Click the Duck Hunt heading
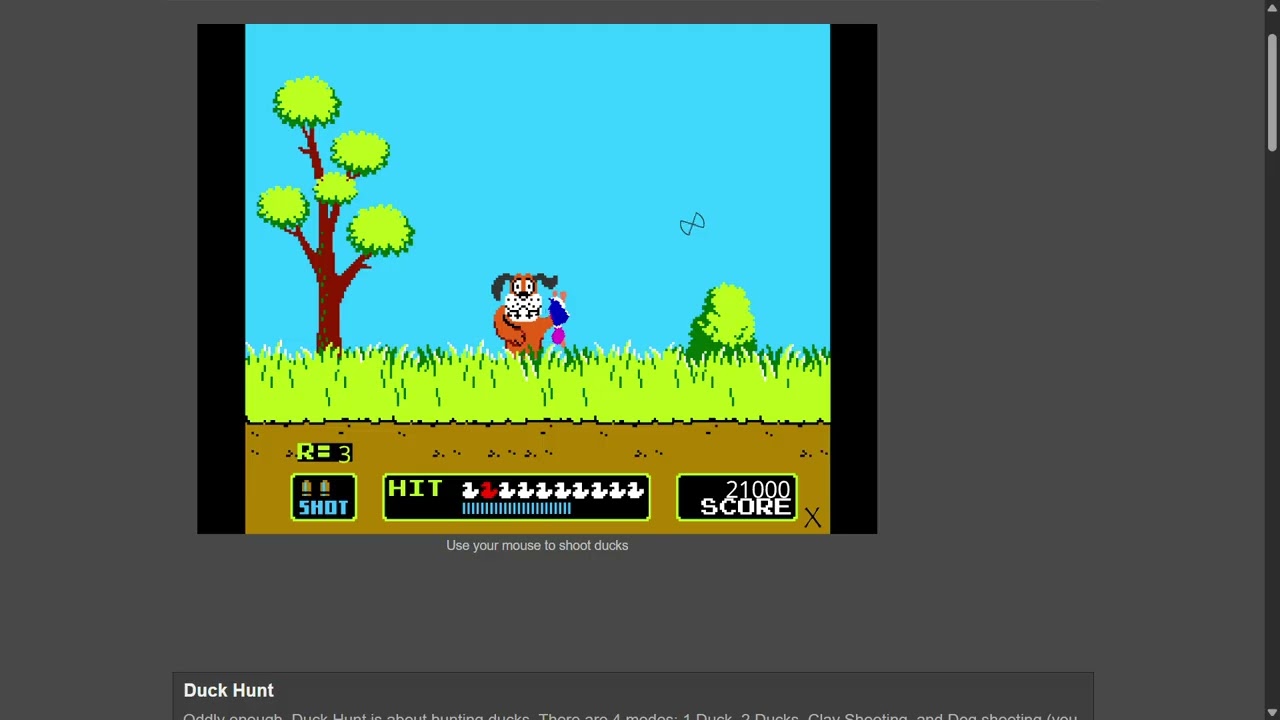 pyautogui.click(x=228, y=690)
